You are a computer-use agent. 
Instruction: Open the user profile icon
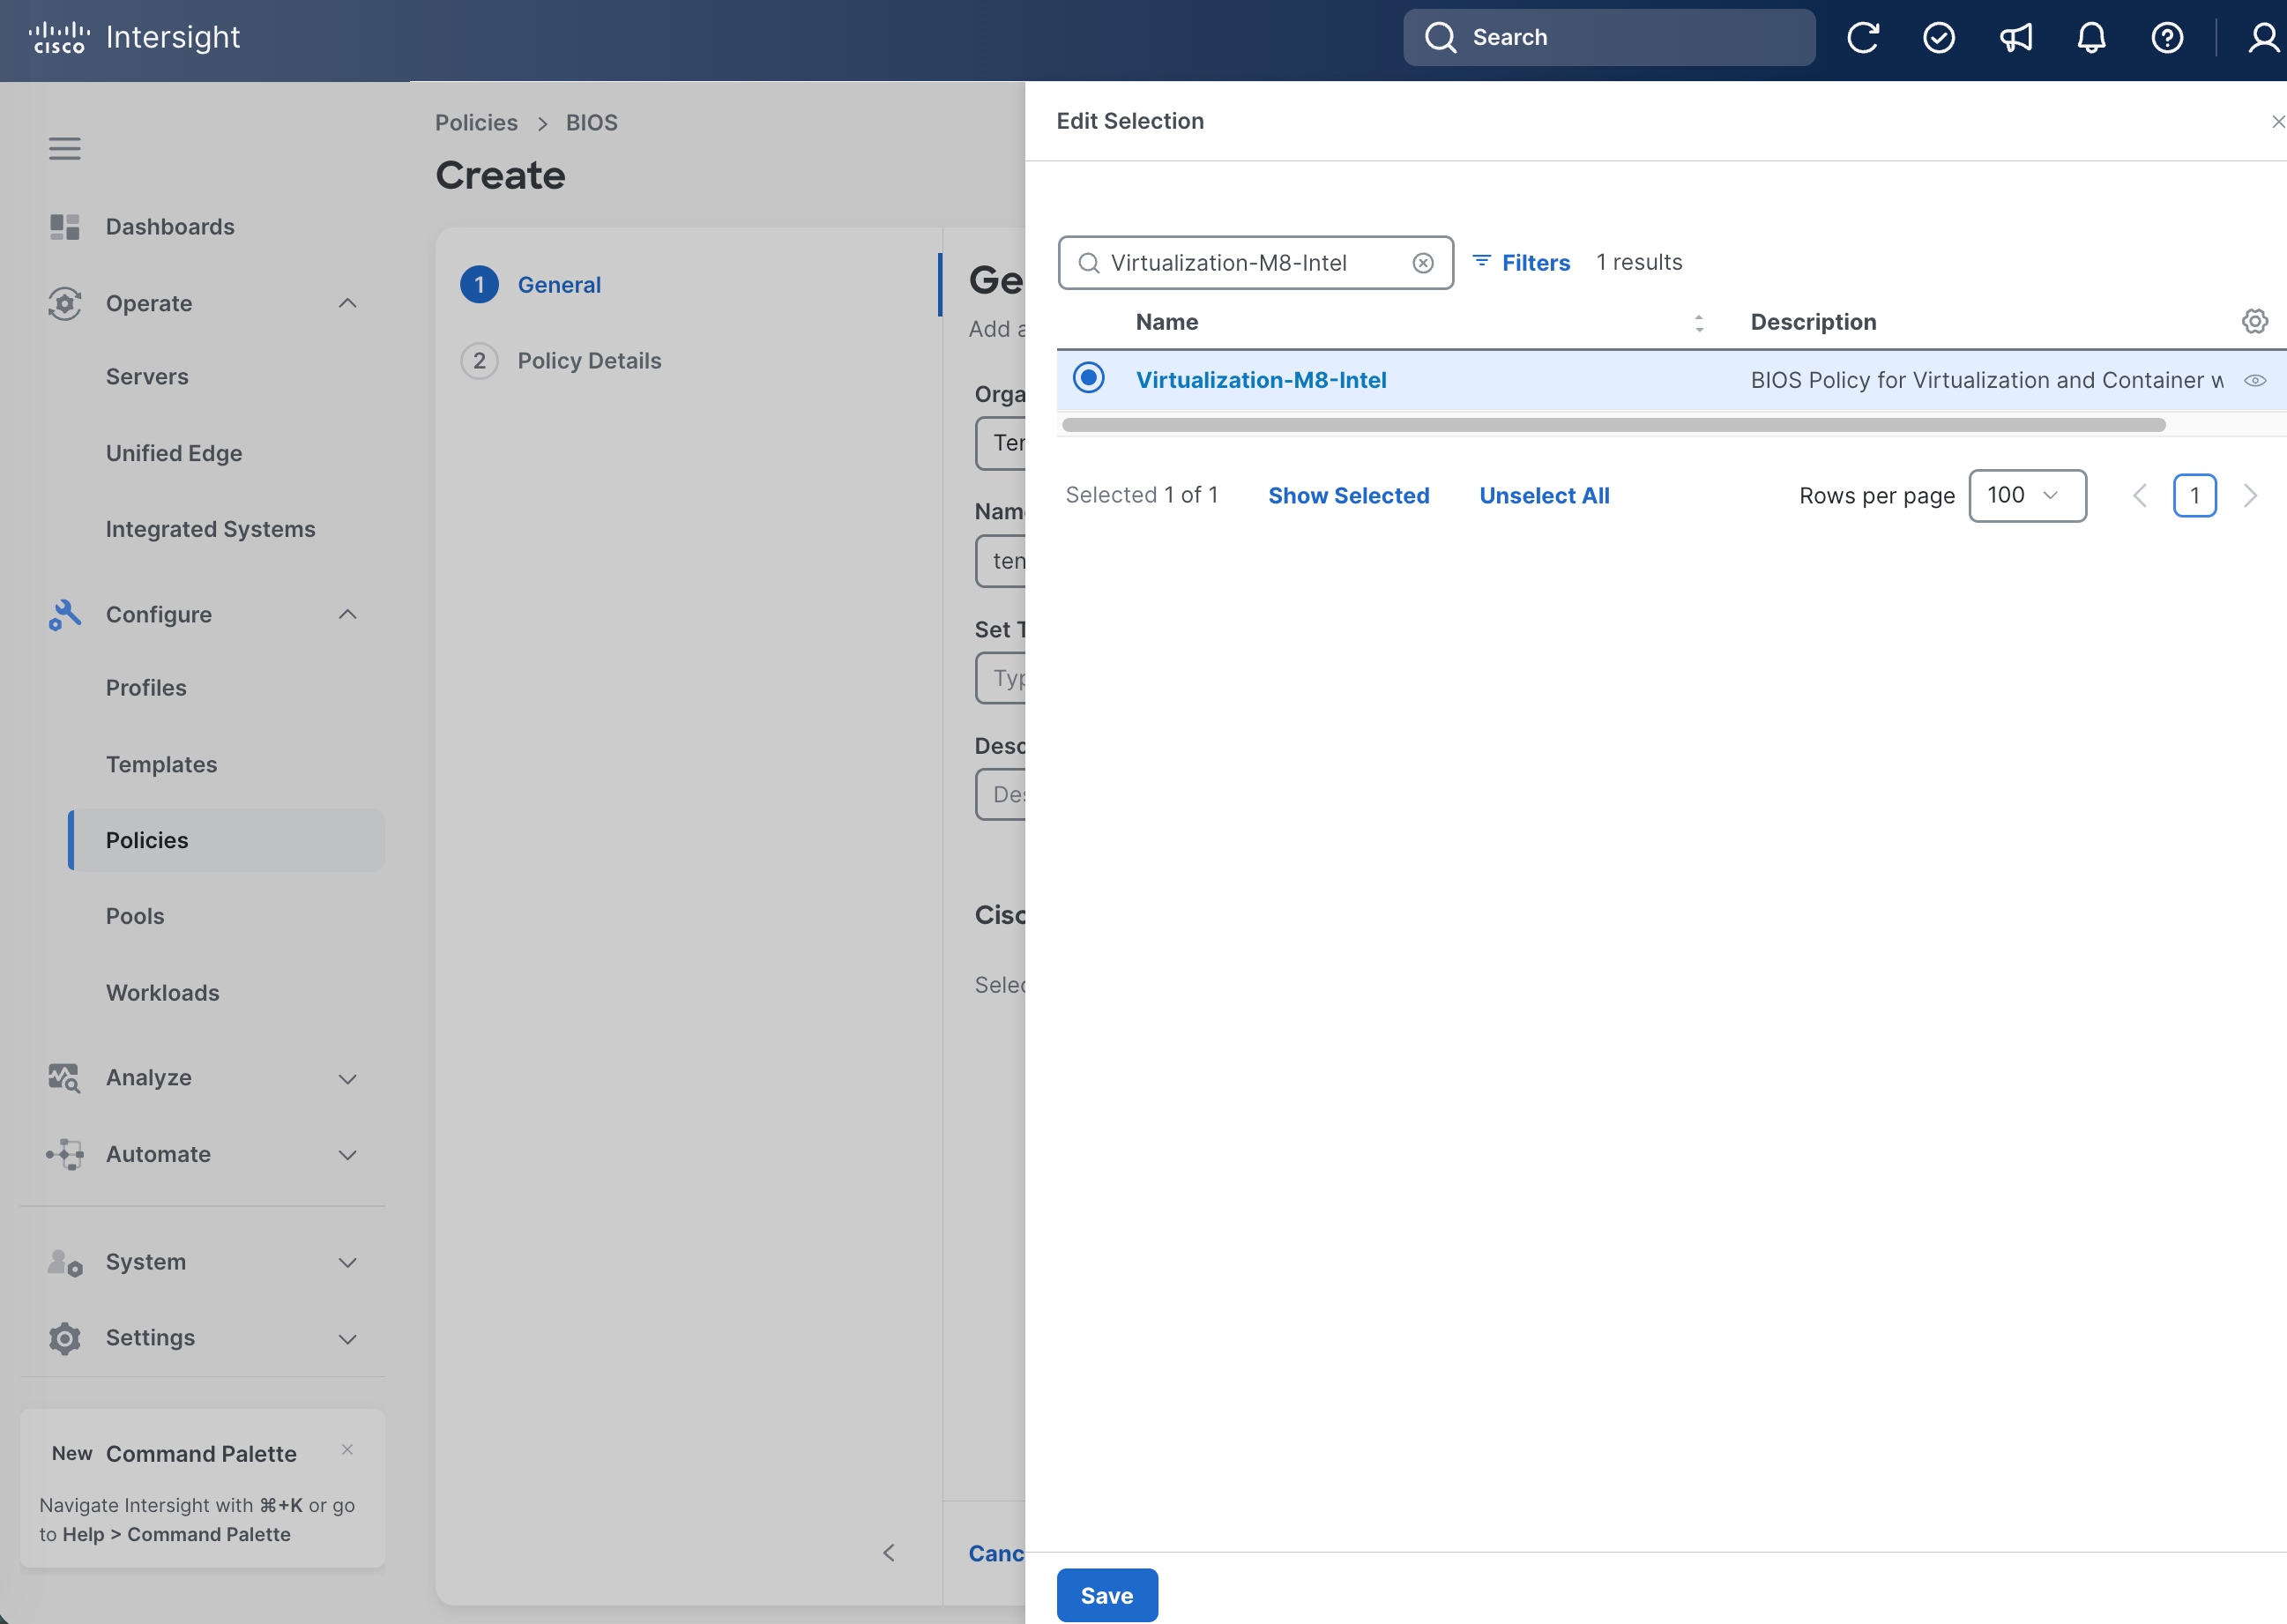click(2263, 38)
